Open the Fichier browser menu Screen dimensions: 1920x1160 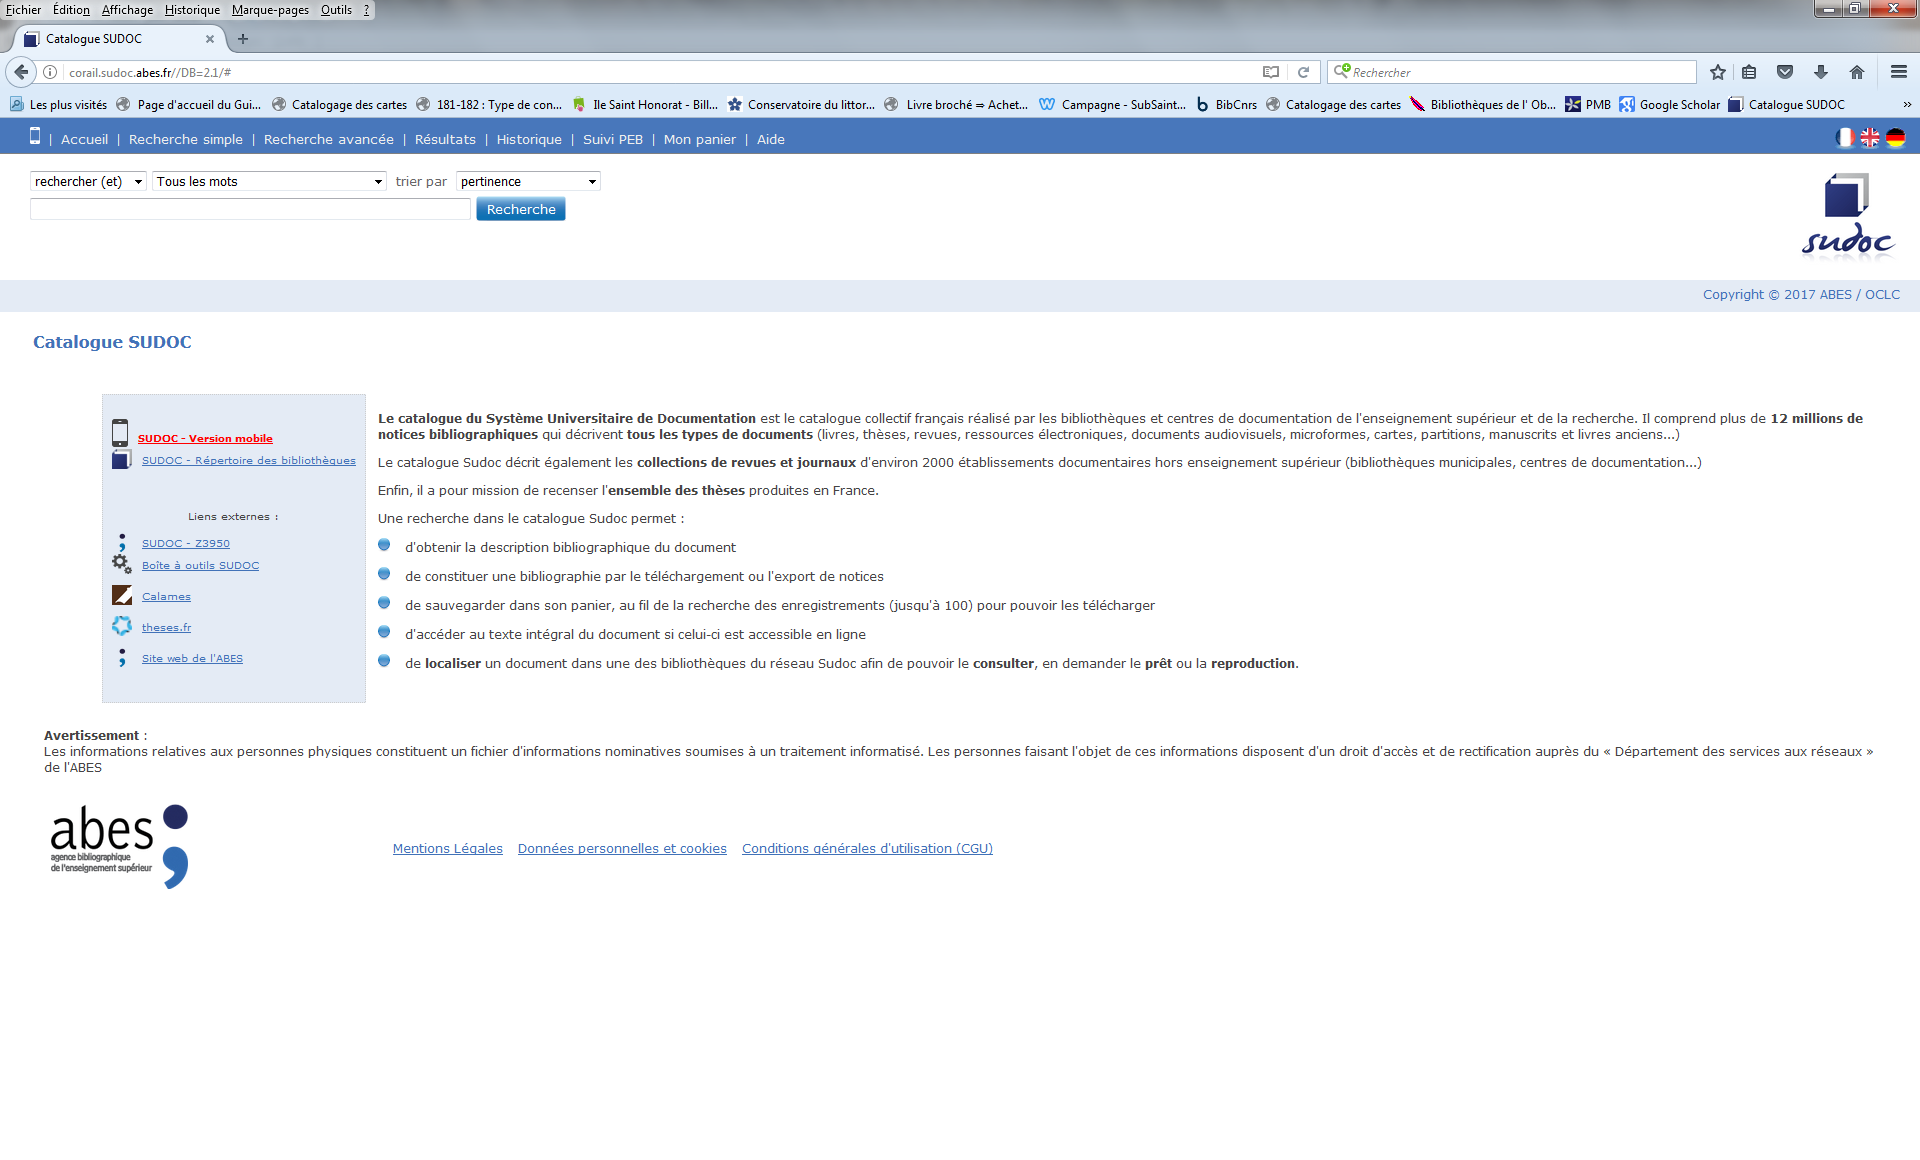pyautogui.click(x=23, y=10)
